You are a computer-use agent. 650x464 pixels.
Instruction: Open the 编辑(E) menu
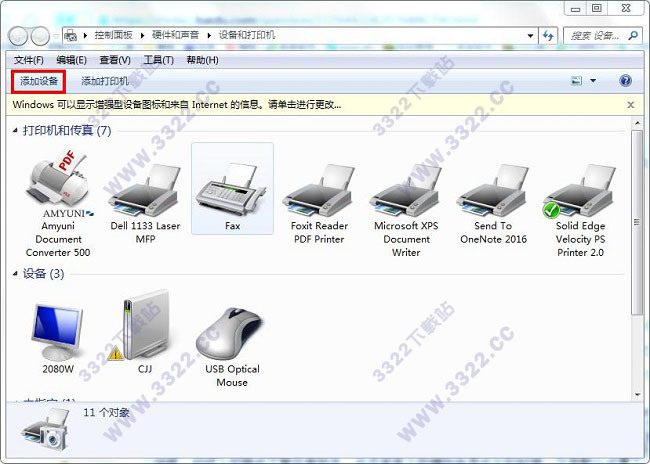coord(71,60)
